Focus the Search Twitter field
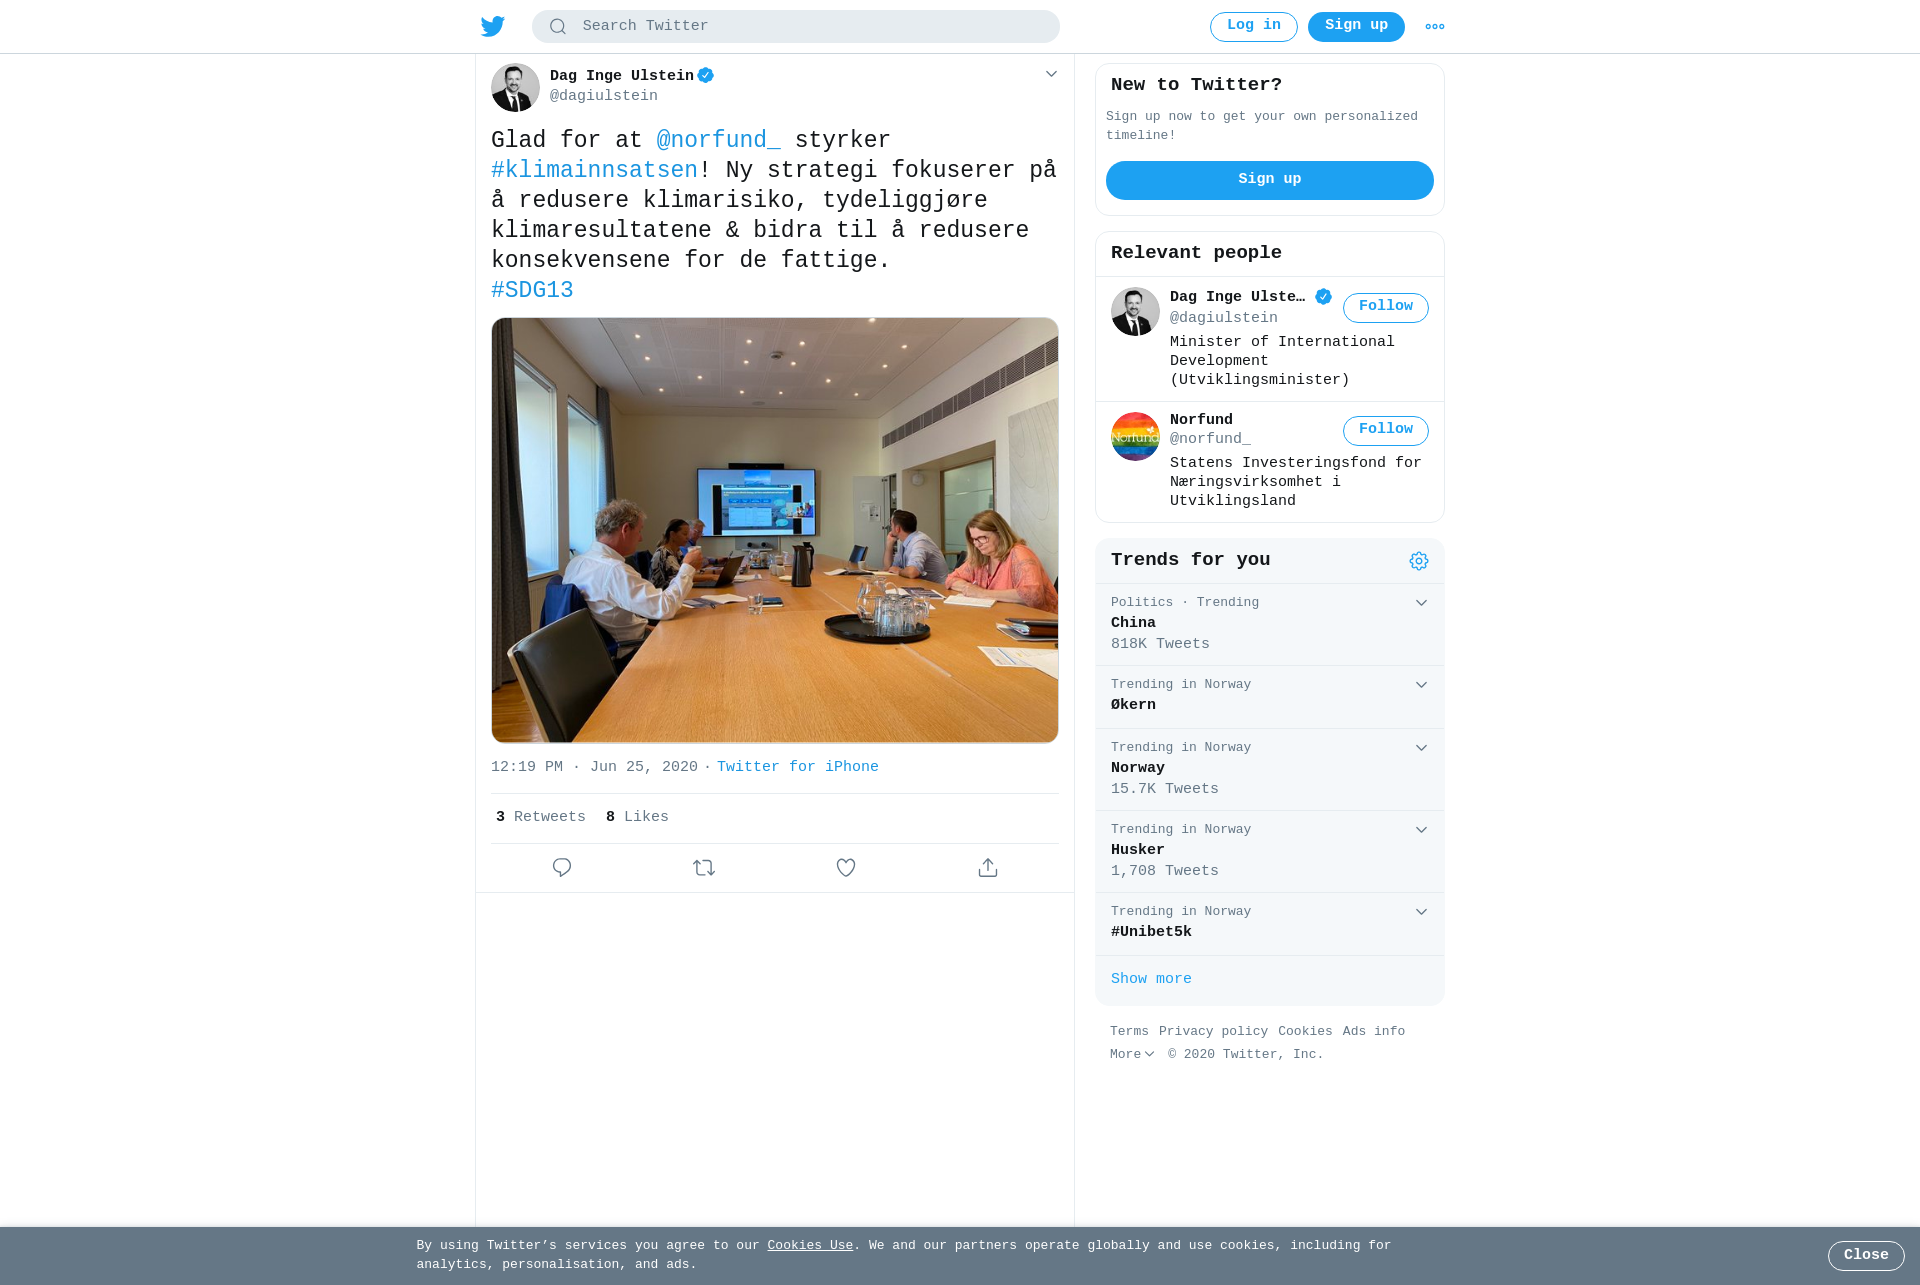This screenshot has width=1920, height=1285. 795,27
